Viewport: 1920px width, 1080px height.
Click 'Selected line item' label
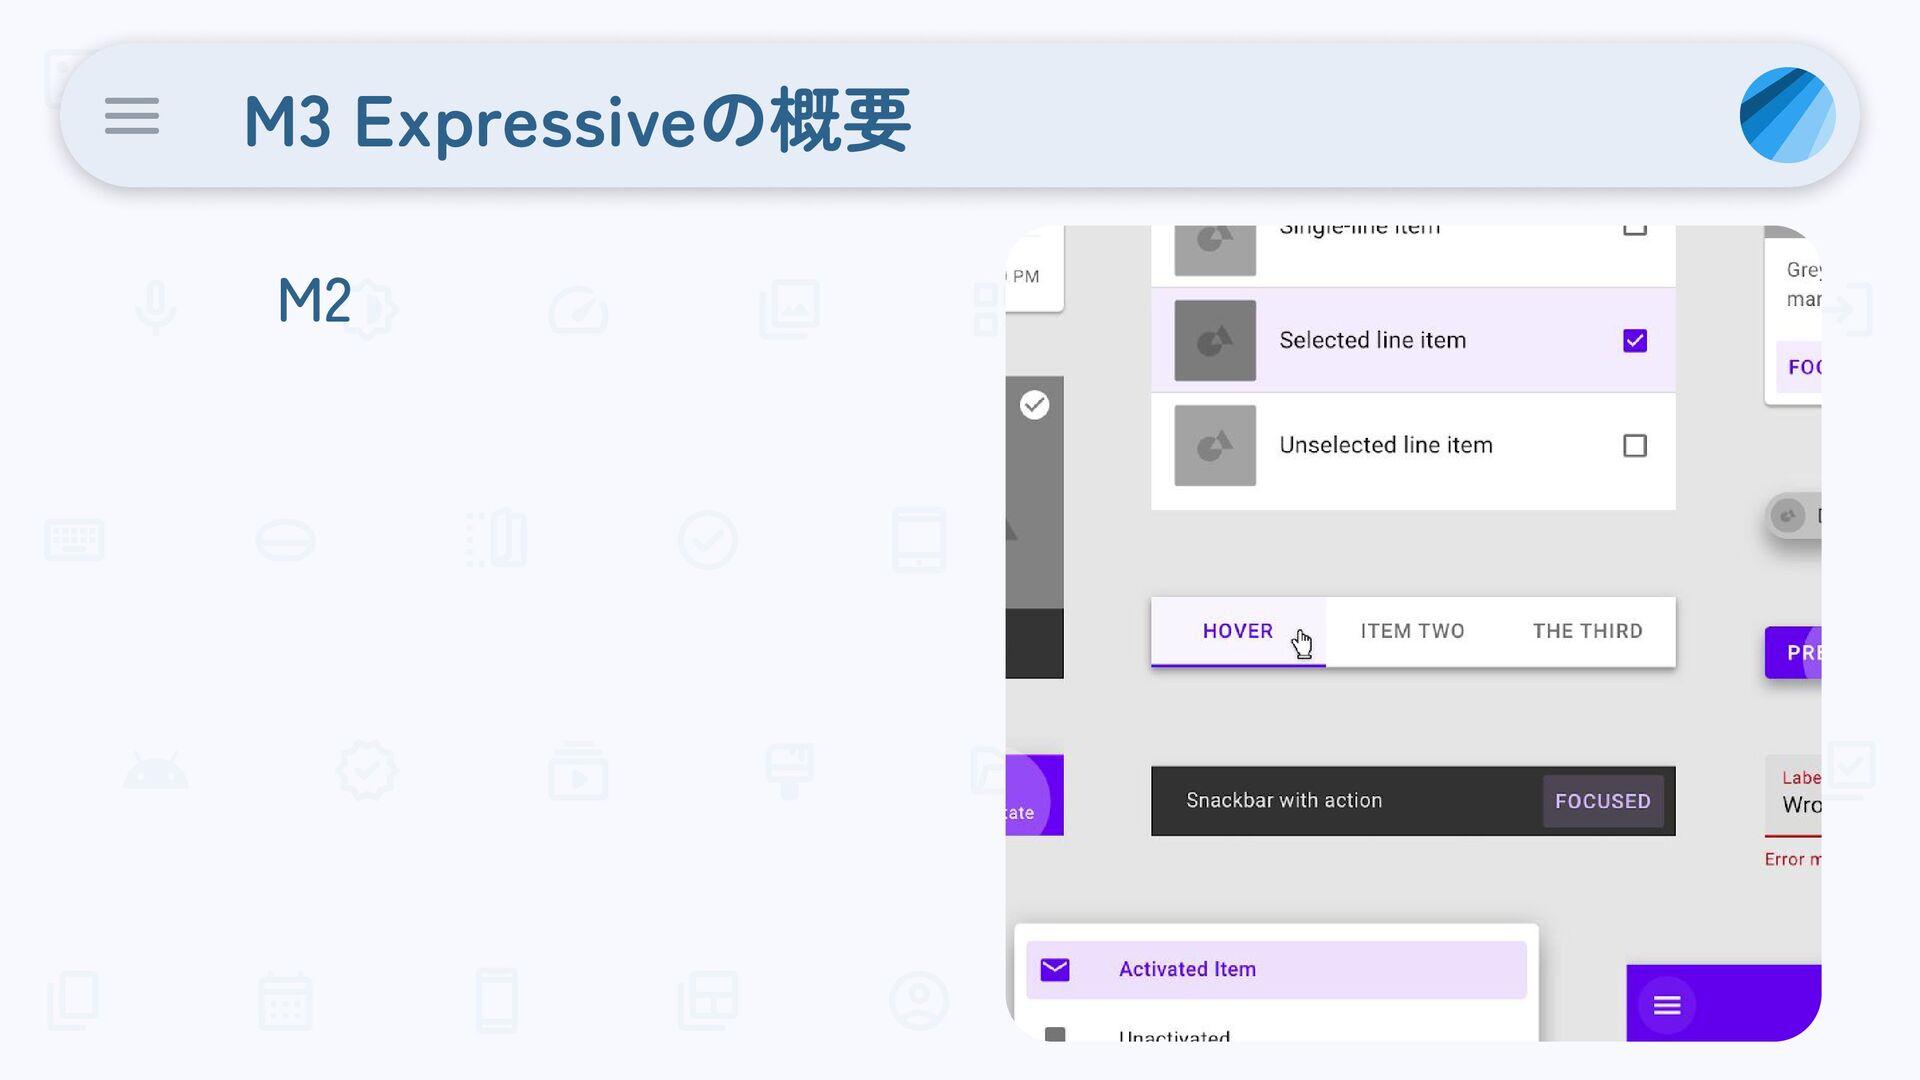coord(1373,341)
